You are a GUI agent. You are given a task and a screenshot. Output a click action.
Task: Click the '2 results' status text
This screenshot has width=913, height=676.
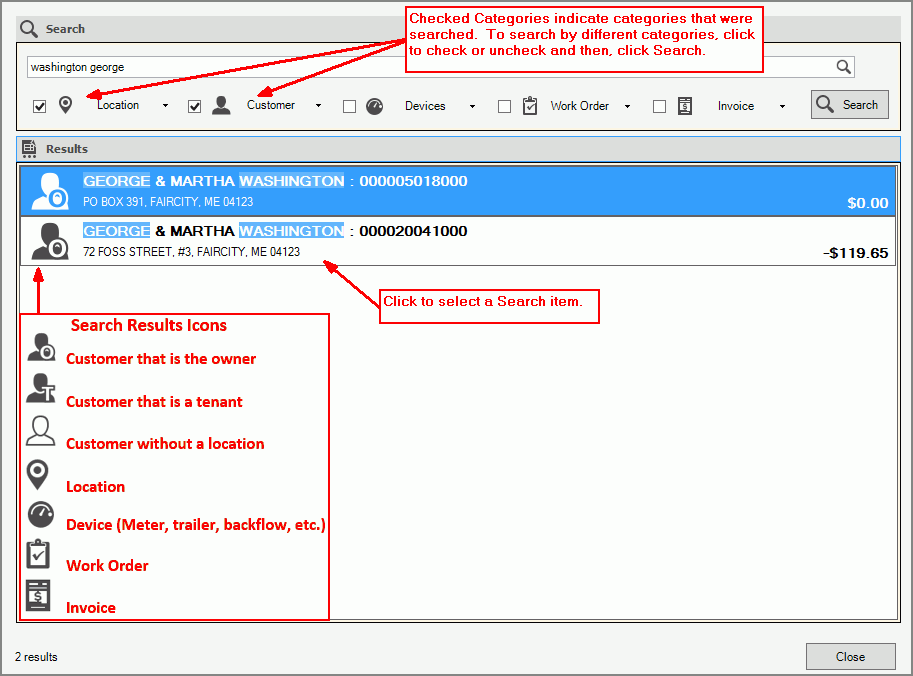point(36,657)
